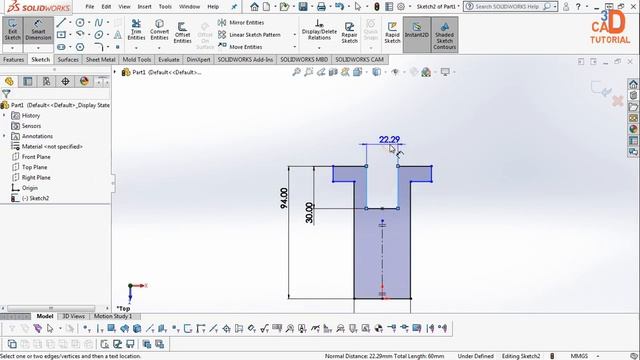Click the Save icon
This screenshot has height=360, width=640.
click(303, 7)
